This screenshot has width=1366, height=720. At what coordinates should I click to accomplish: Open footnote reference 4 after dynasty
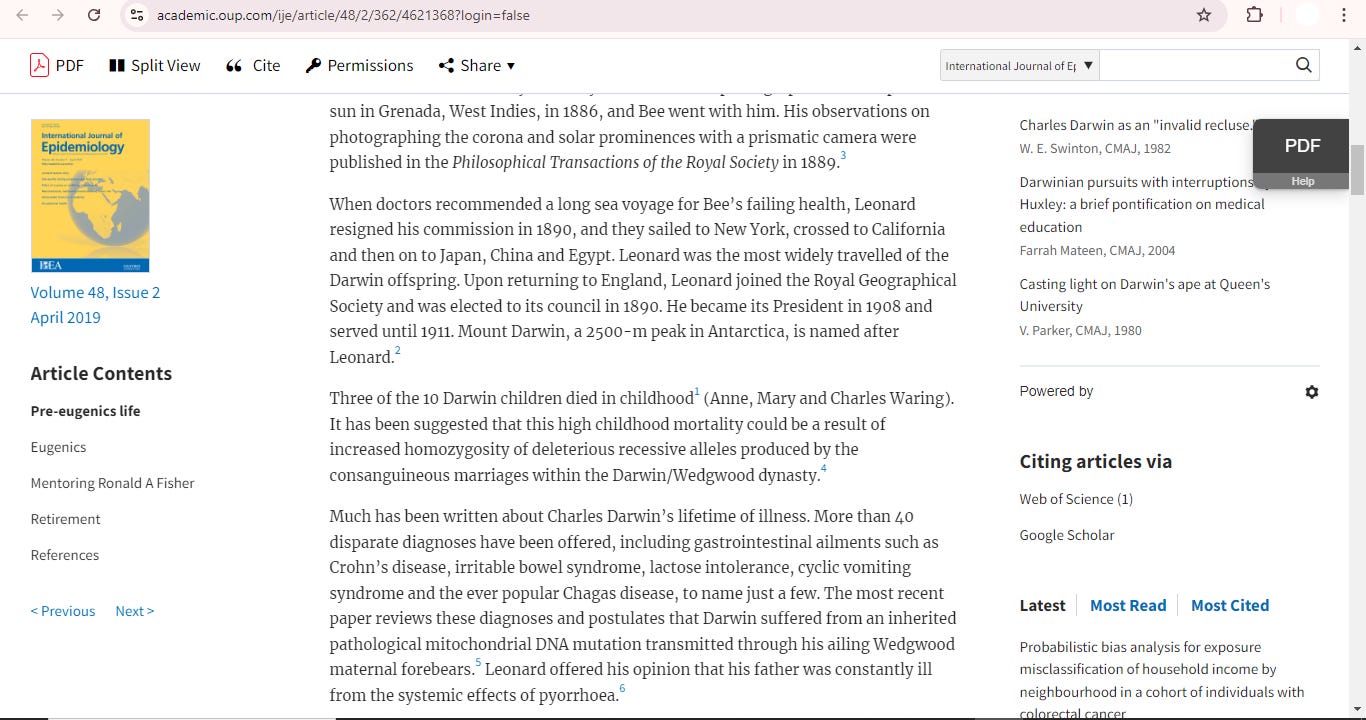pyautogui.click(x=824, y=468)
